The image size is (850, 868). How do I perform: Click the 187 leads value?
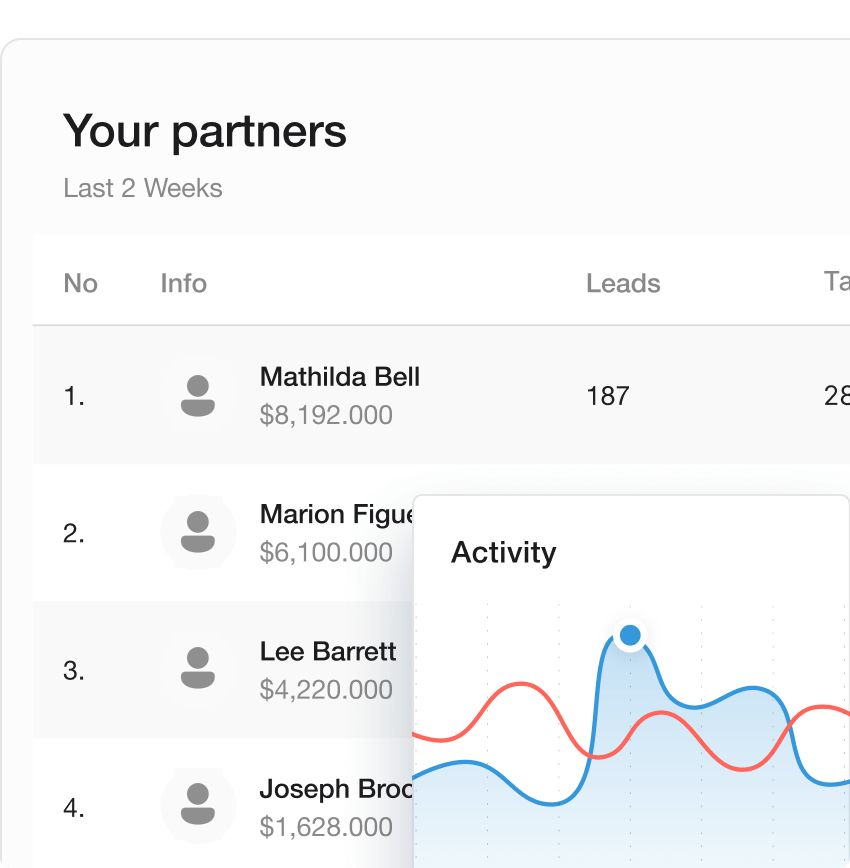tap(607, 396)
